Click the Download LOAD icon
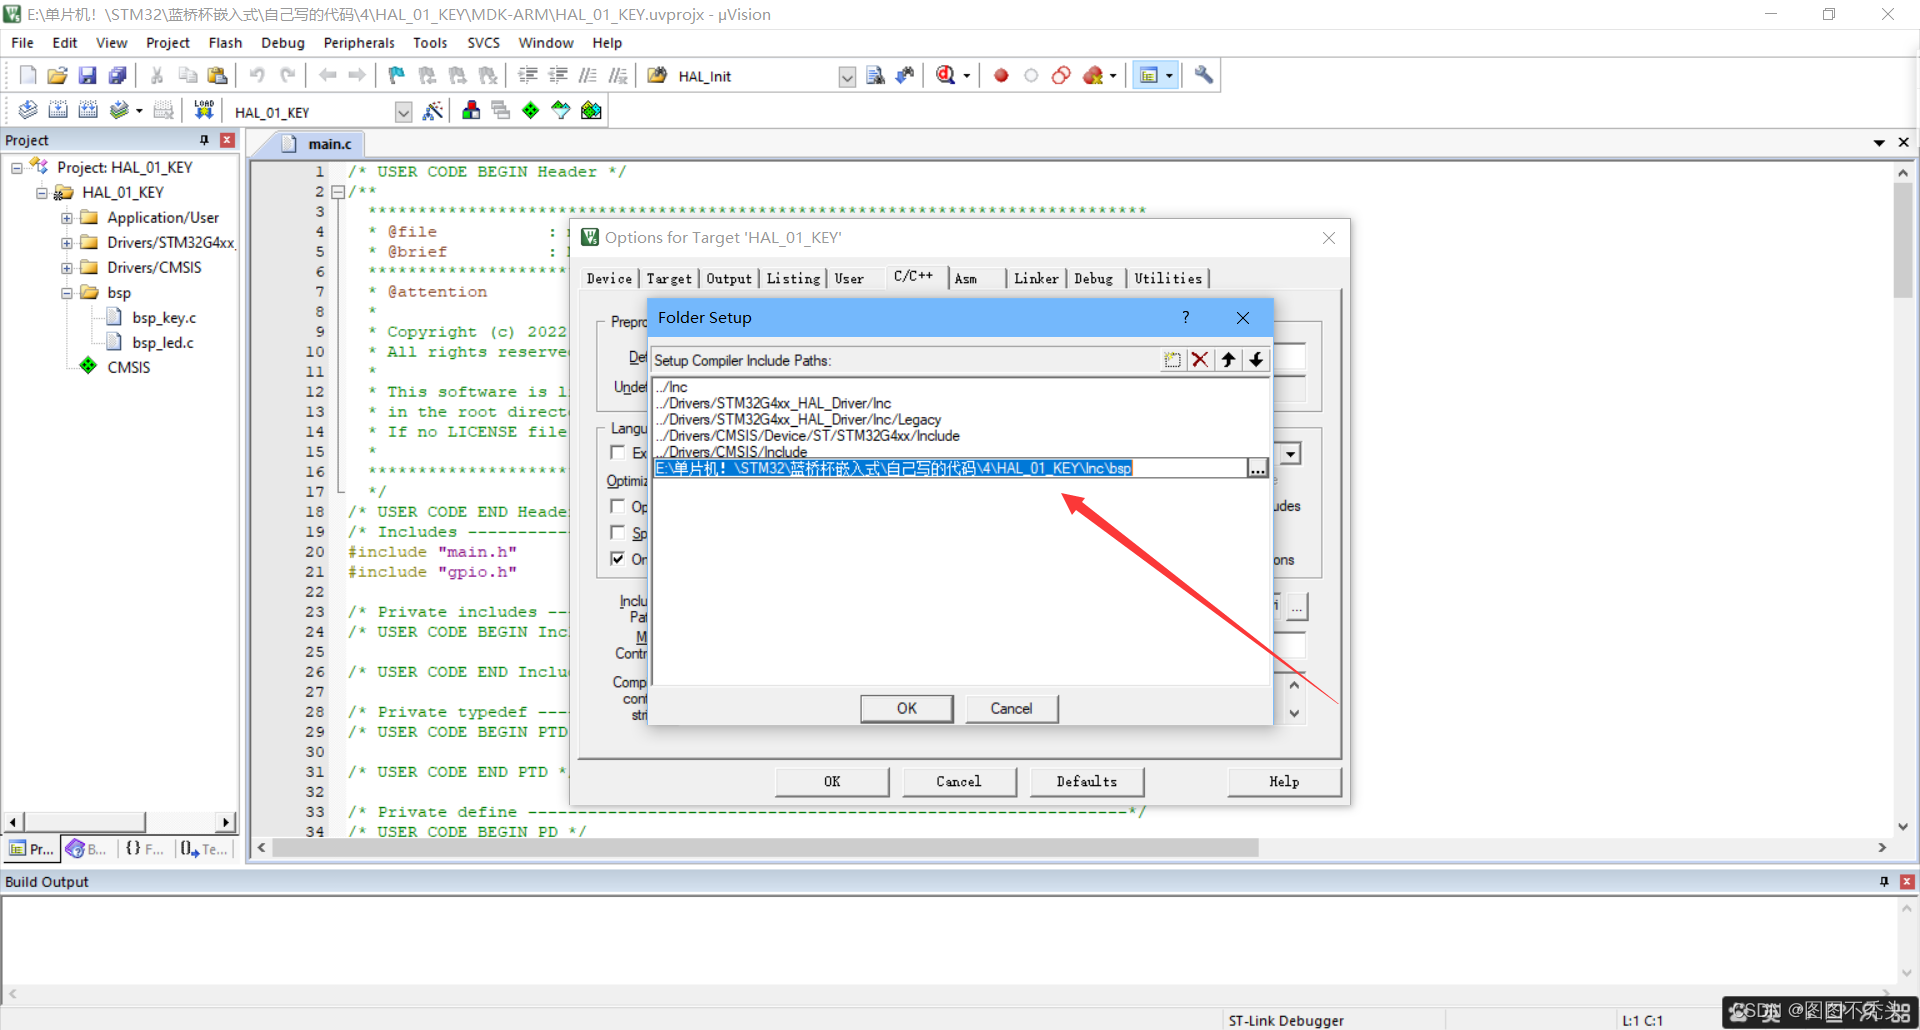Screen dimensions: 1920x1030 tap(204, 110)
